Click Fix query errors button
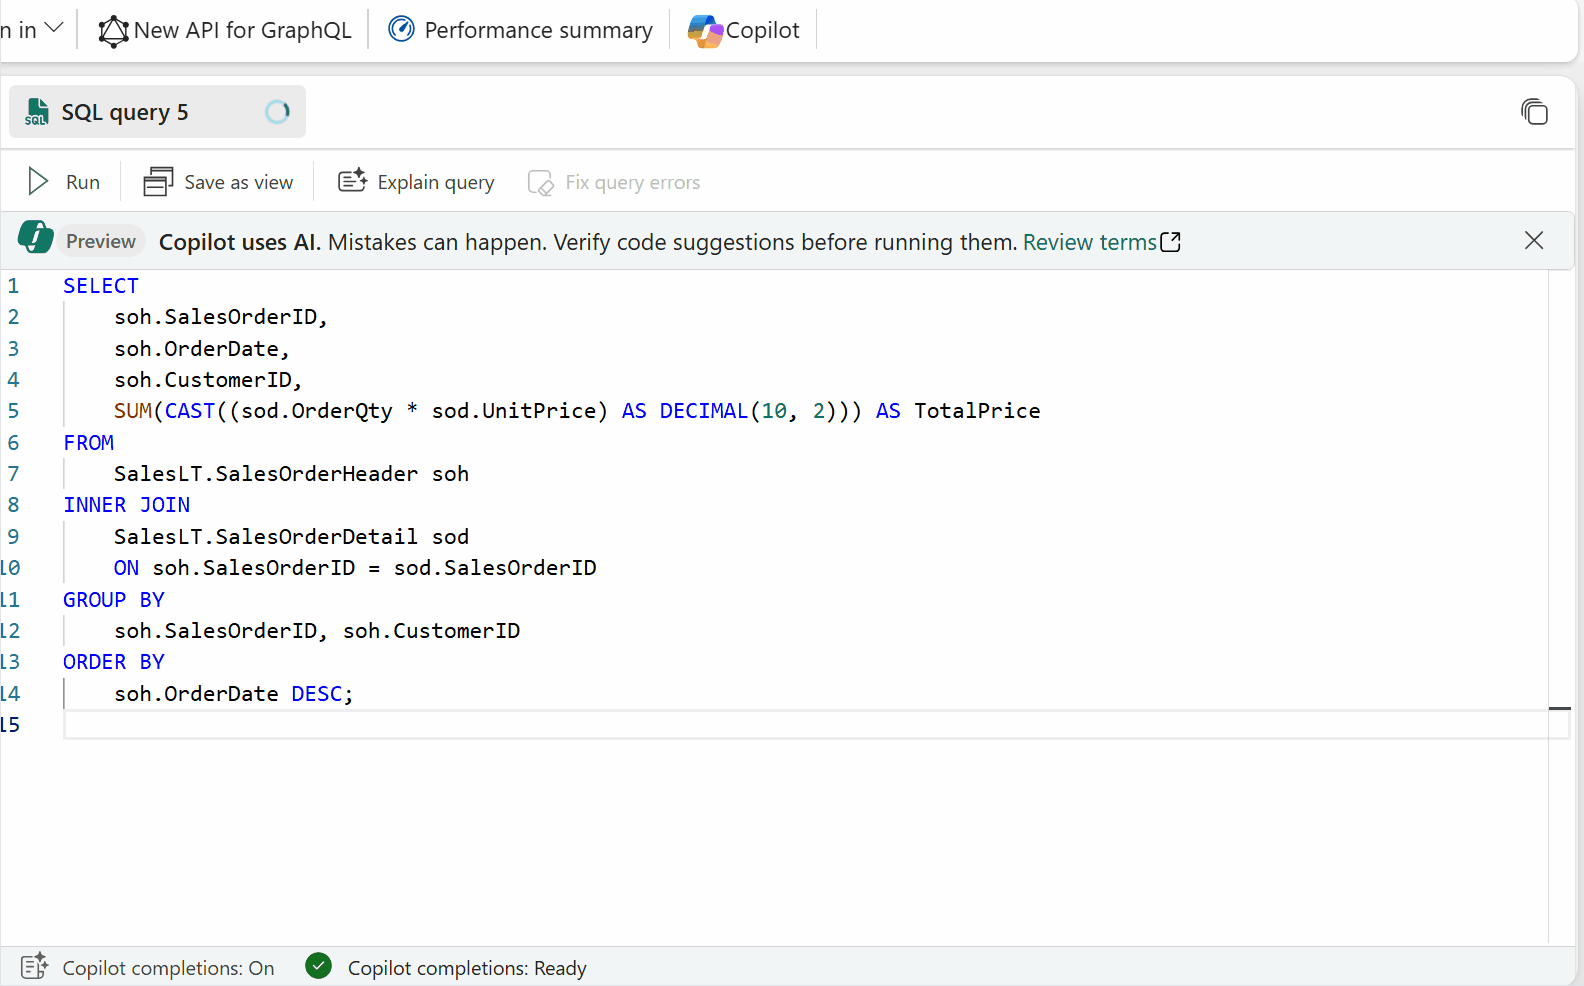1584x986 pixels. (x=614, y=182)
